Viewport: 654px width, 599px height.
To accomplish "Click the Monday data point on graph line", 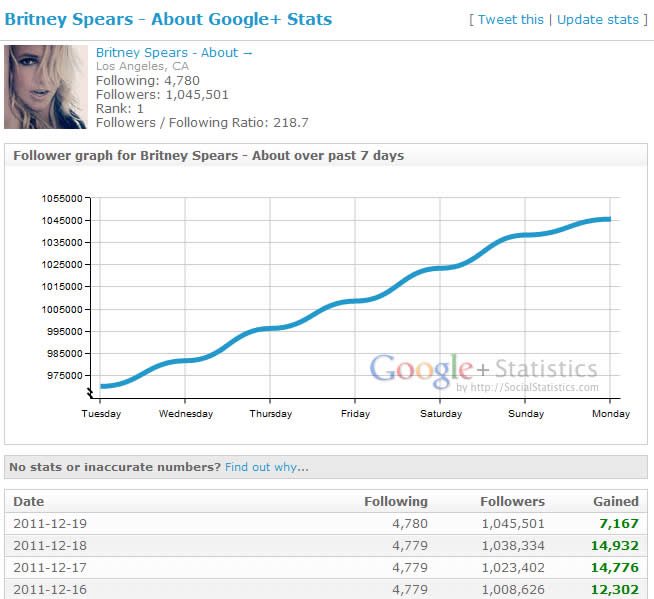I will (x=609, y=219).
